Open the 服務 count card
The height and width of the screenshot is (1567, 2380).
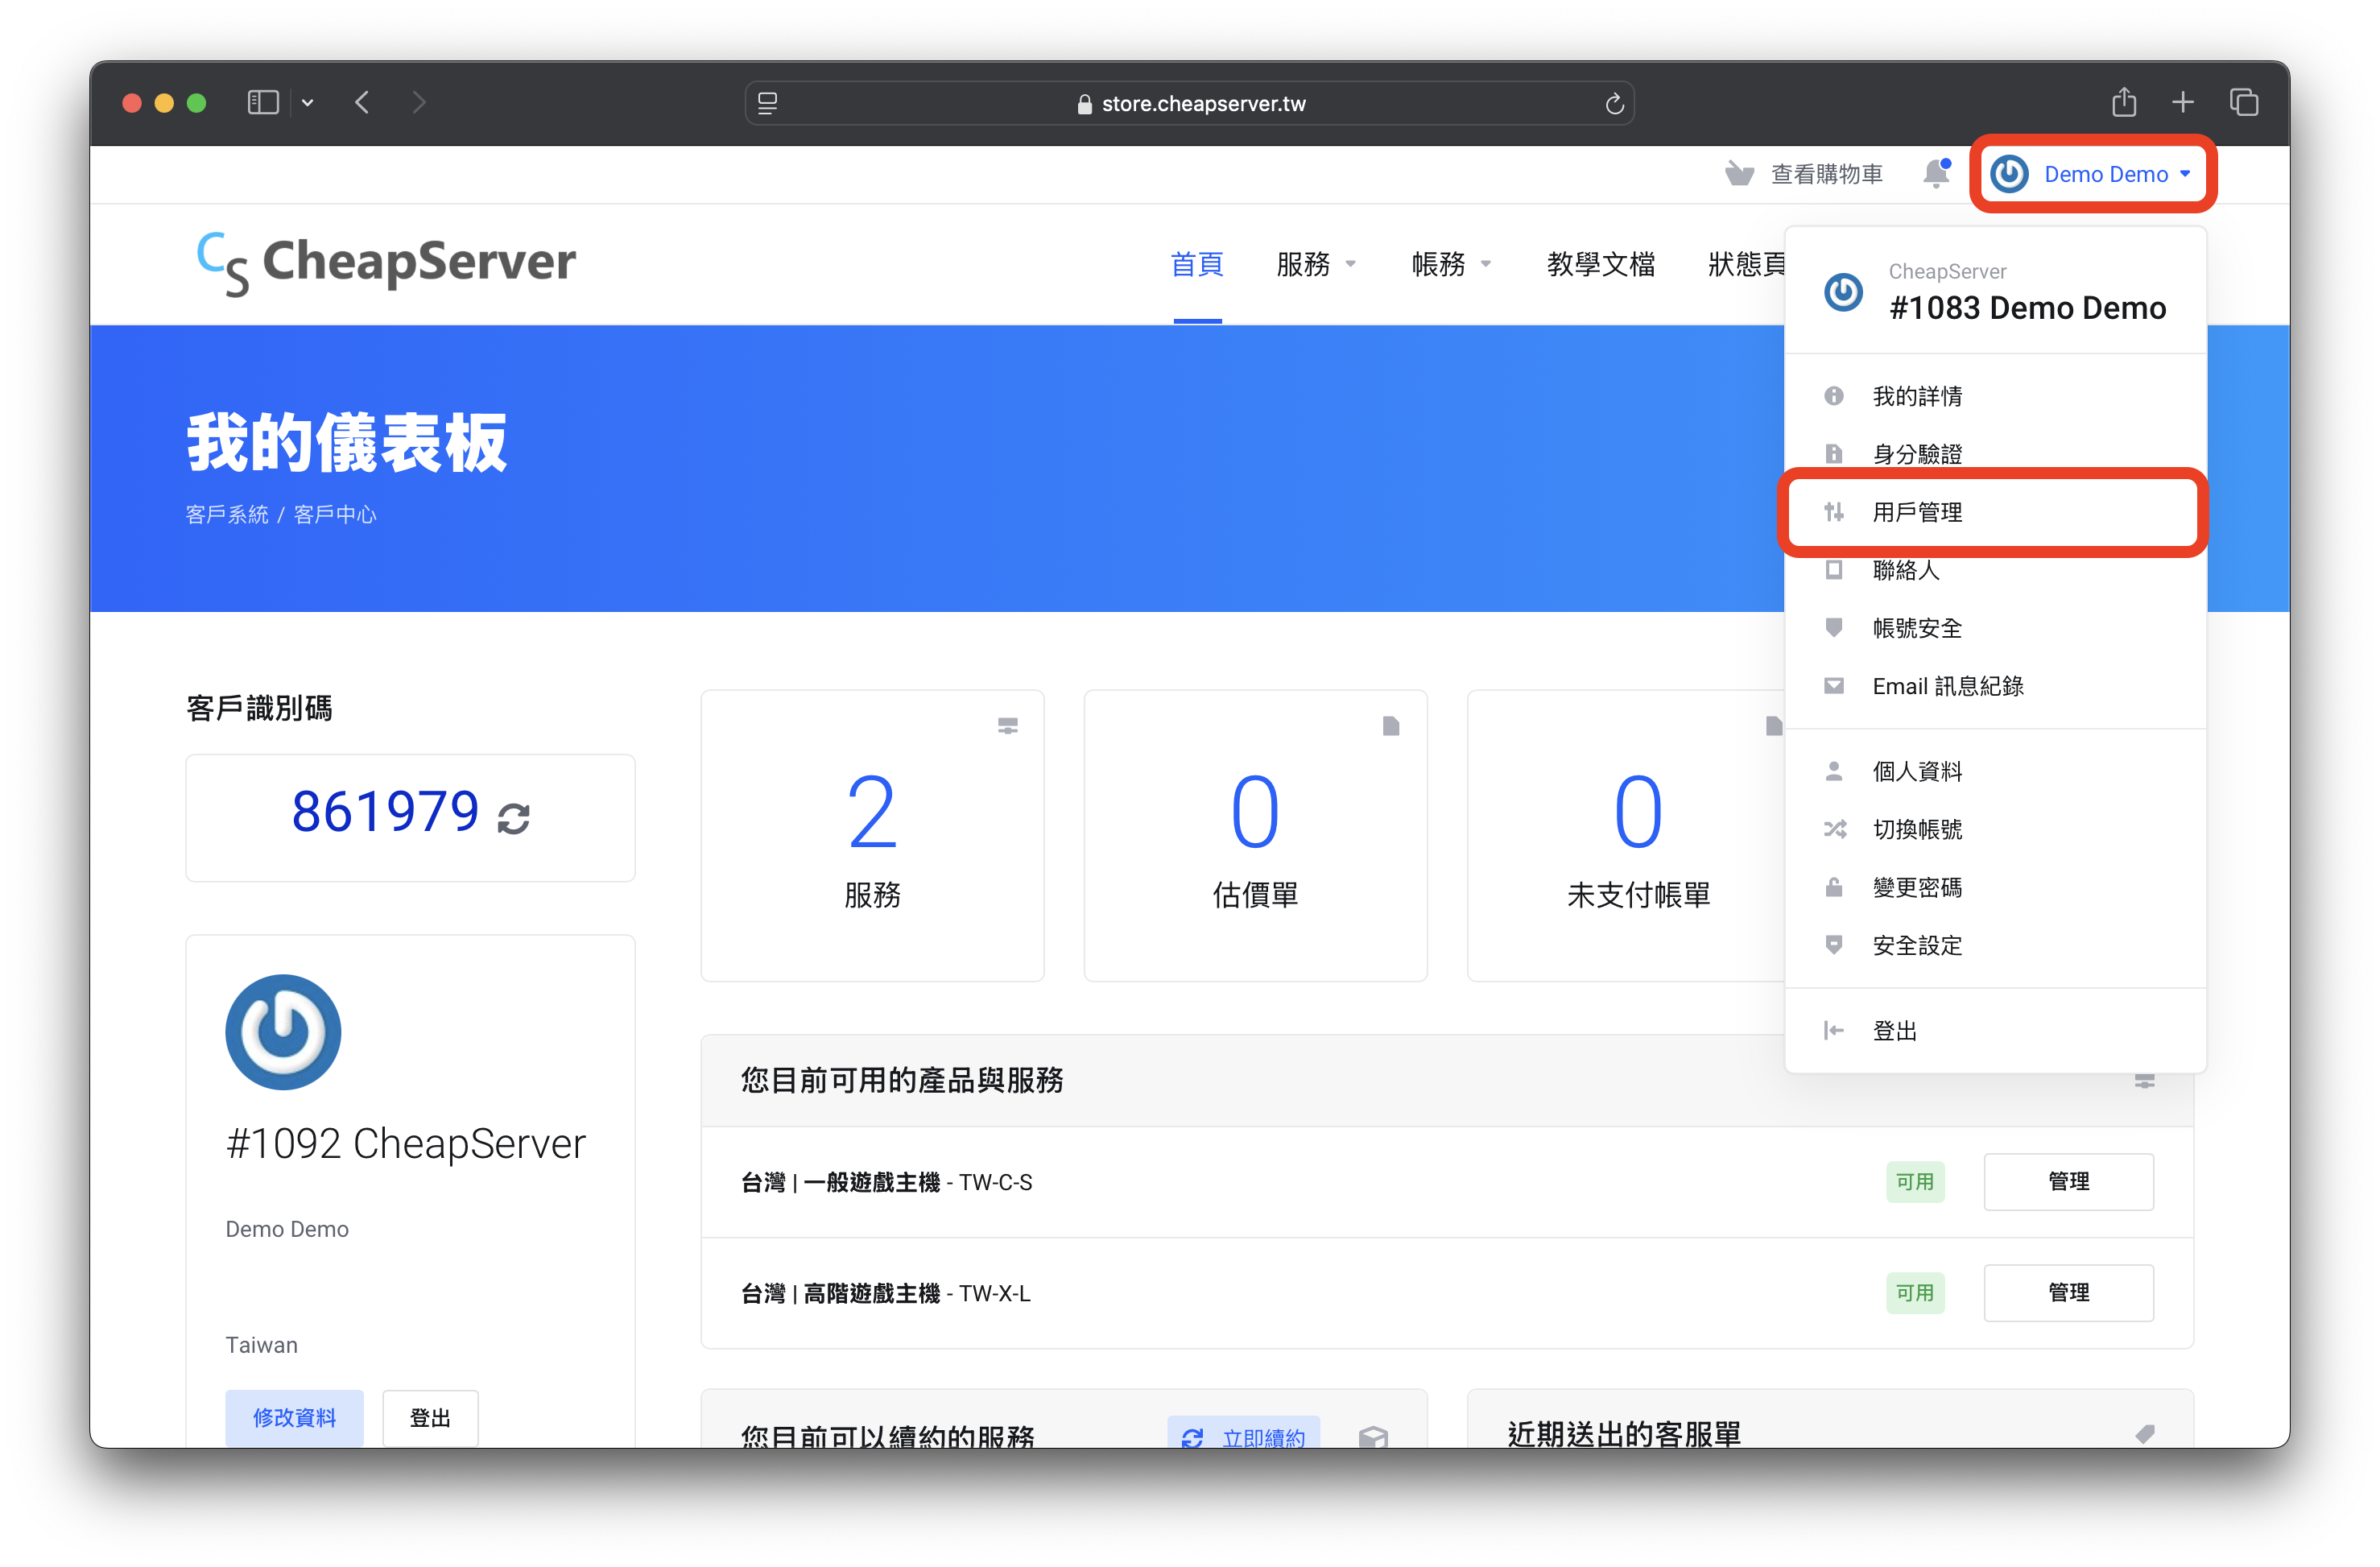click(872, 835)
